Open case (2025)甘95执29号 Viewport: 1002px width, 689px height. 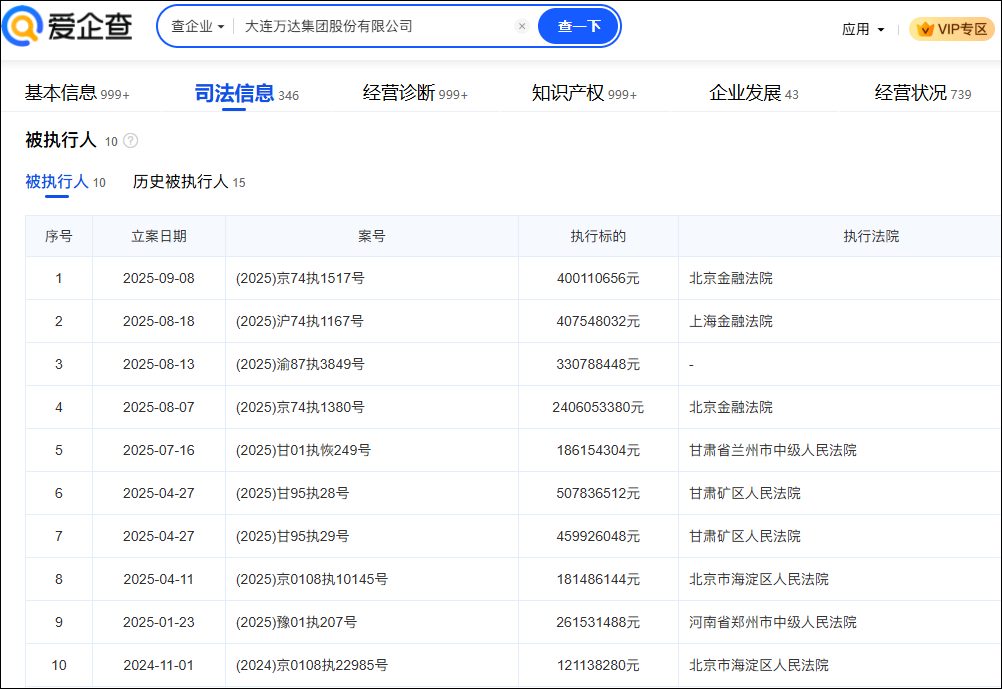pyautogui.click(x=292, y=536)
